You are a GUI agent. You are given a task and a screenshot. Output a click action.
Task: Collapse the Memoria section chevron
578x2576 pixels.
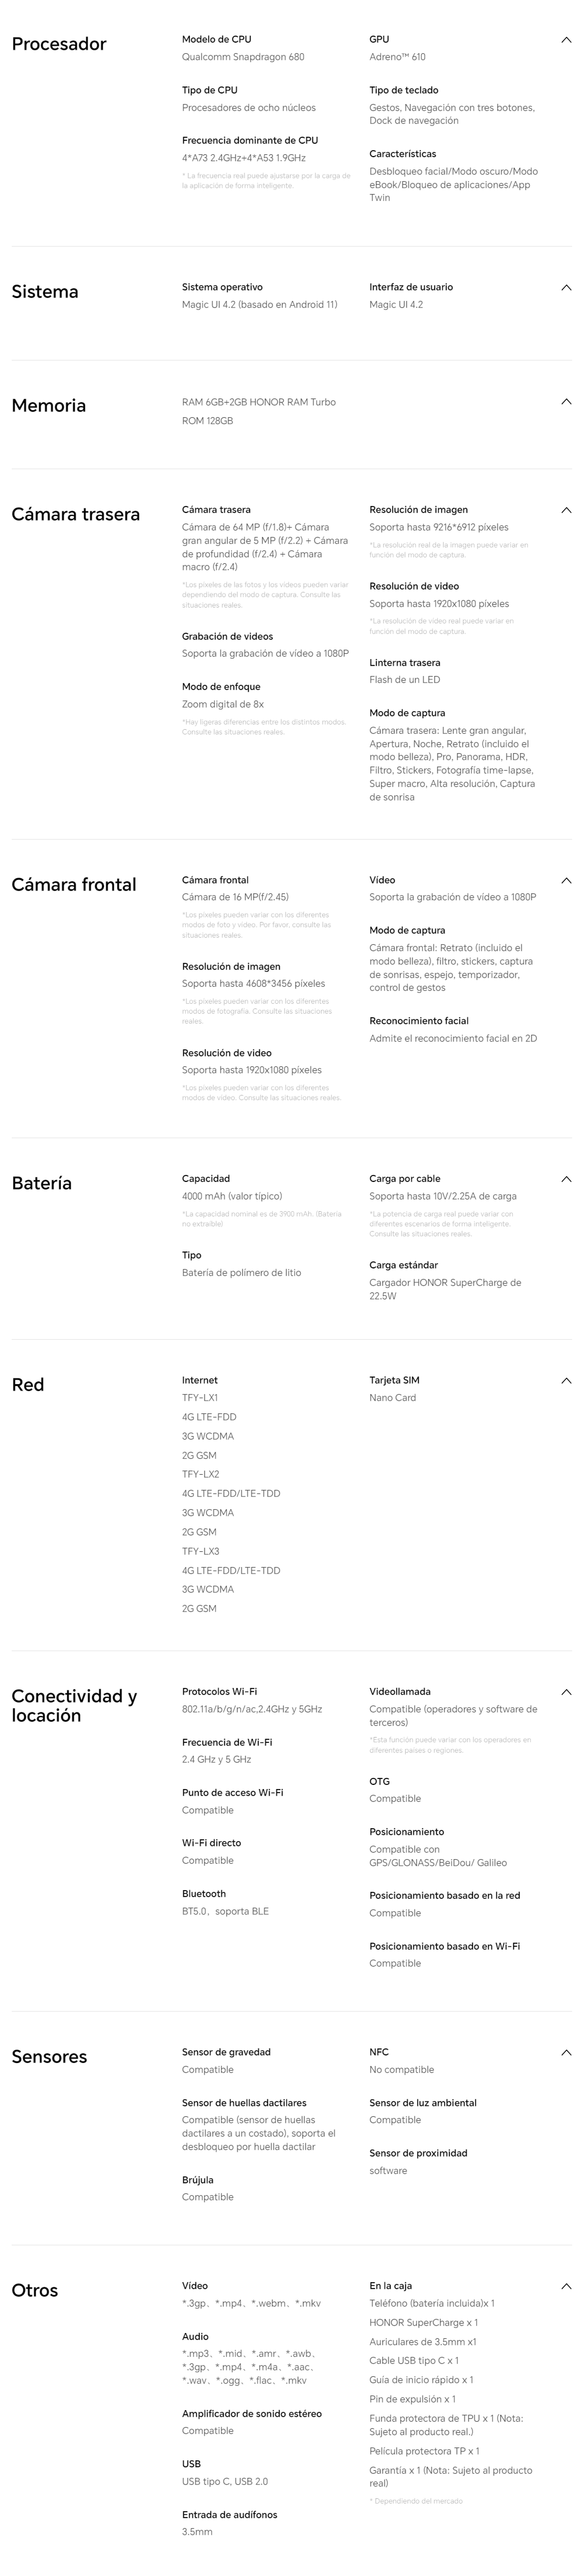pos(566,402)
